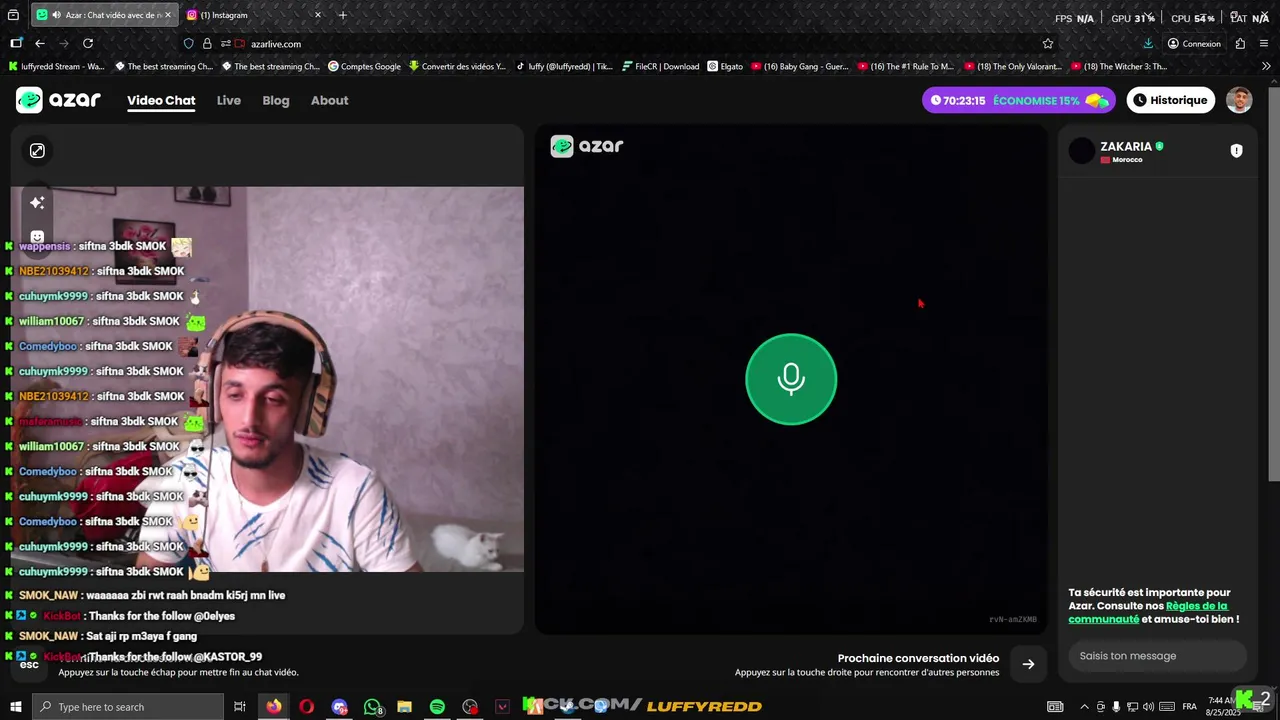Open the Elgato bookmark
The height and width of the screenshot is (720, 1280).
[726, 67]
